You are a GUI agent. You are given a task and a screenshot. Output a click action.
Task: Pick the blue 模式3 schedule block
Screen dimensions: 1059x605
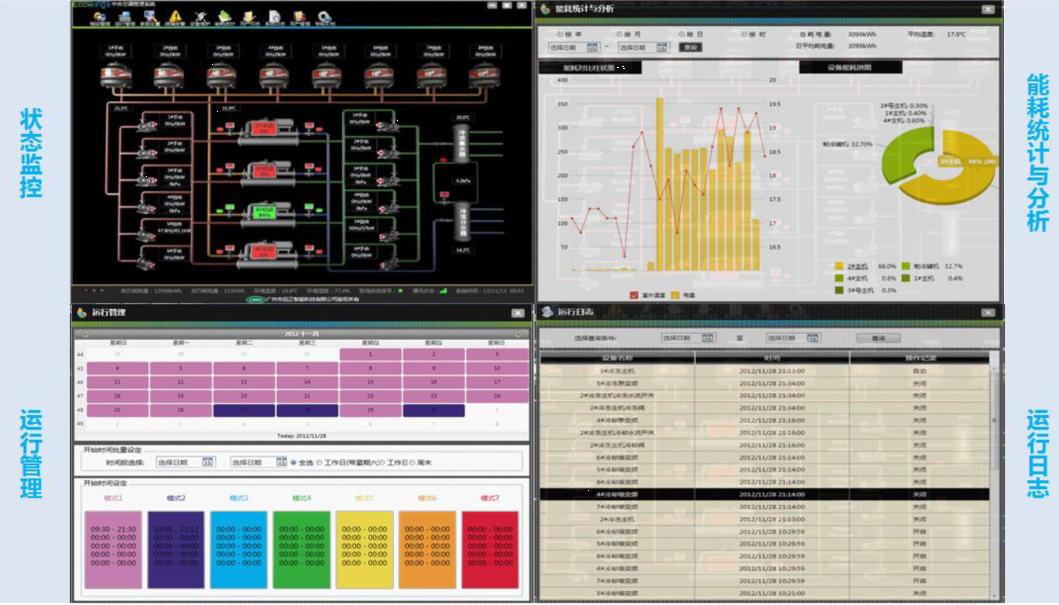[x=238, y=550]
